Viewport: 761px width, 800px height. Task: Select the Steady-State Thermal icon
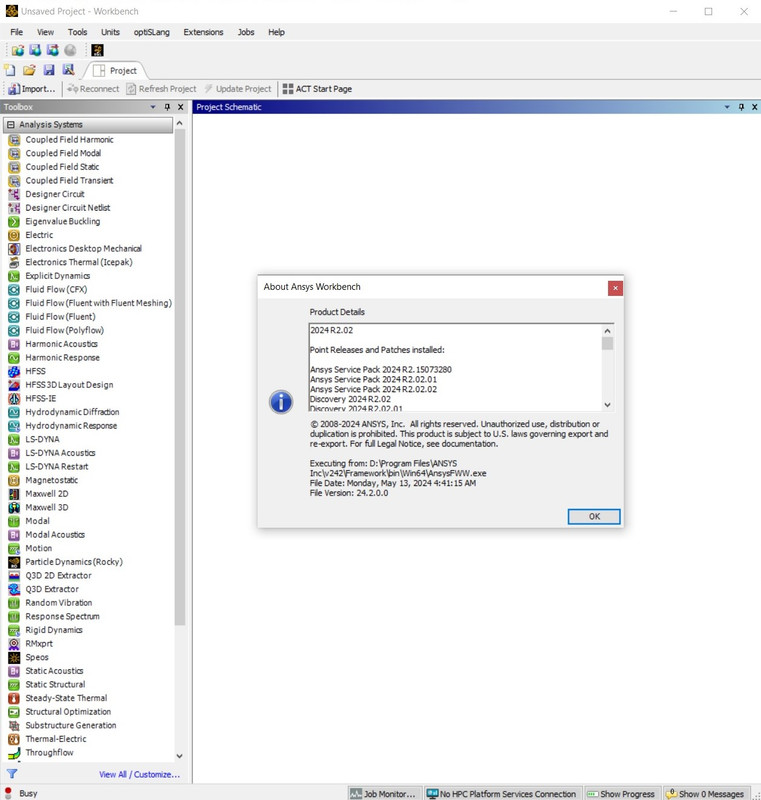point(14,698)
